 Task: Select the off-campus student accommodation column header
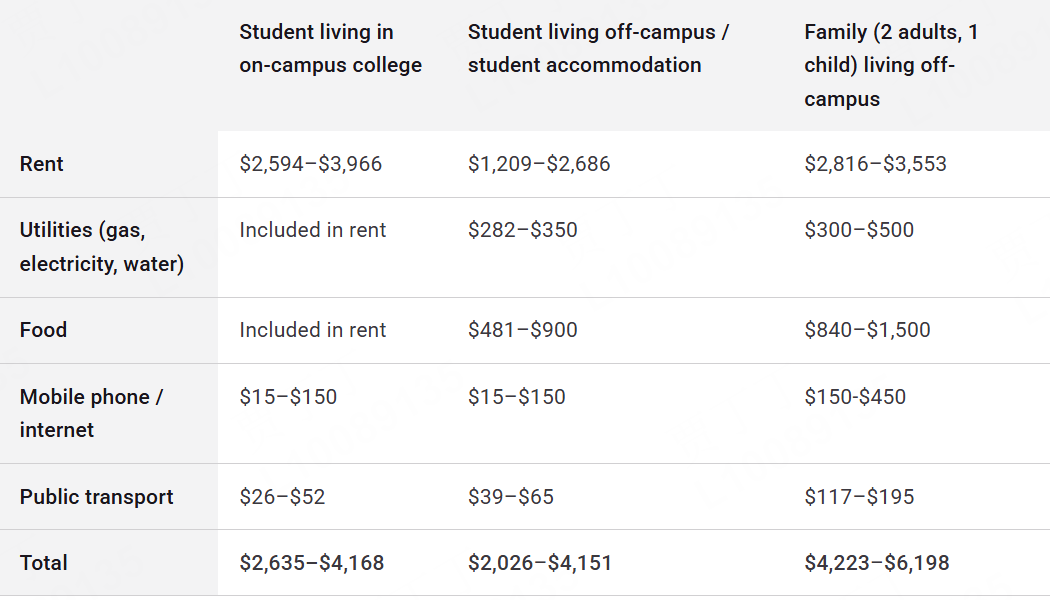[598, 49]
